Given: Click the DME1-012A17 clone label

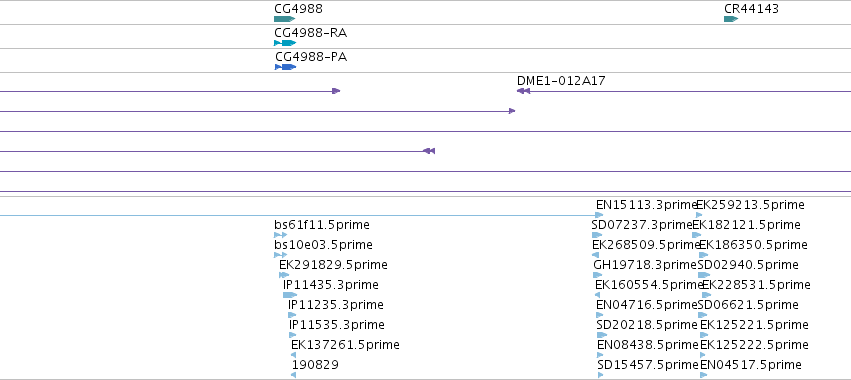Looking at the screenshot, I should pos(561,81).
